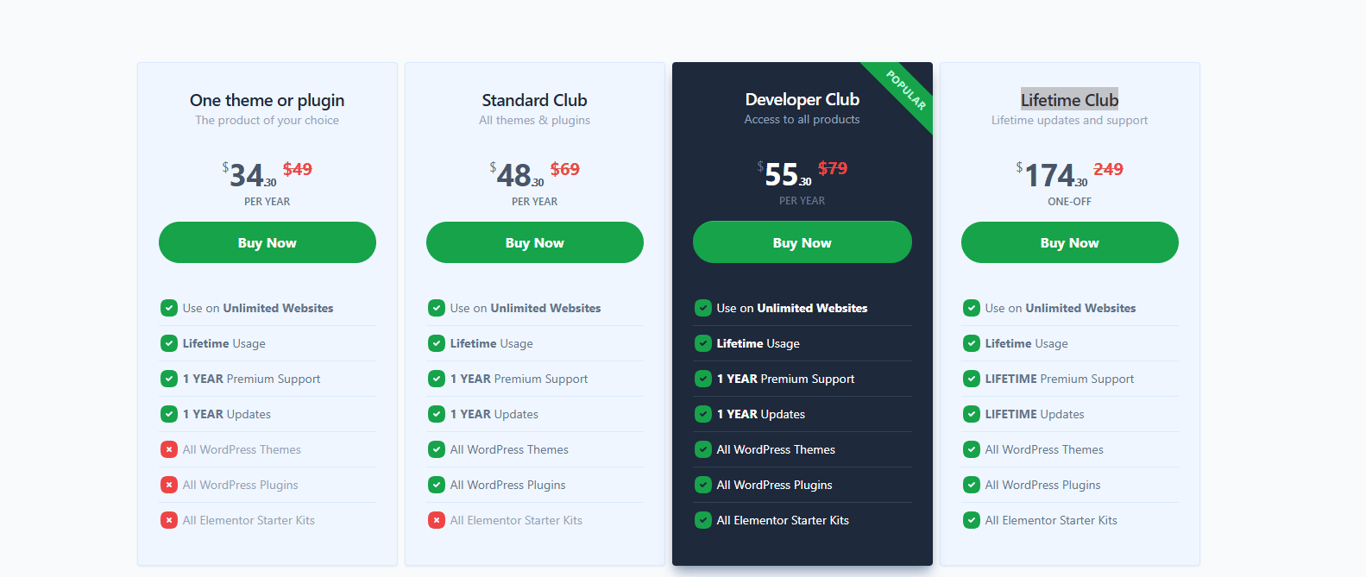The image size is (1366, 577).
Task: Click PER YEAR label under Developer Club price
Action: (x=802, y=200)
